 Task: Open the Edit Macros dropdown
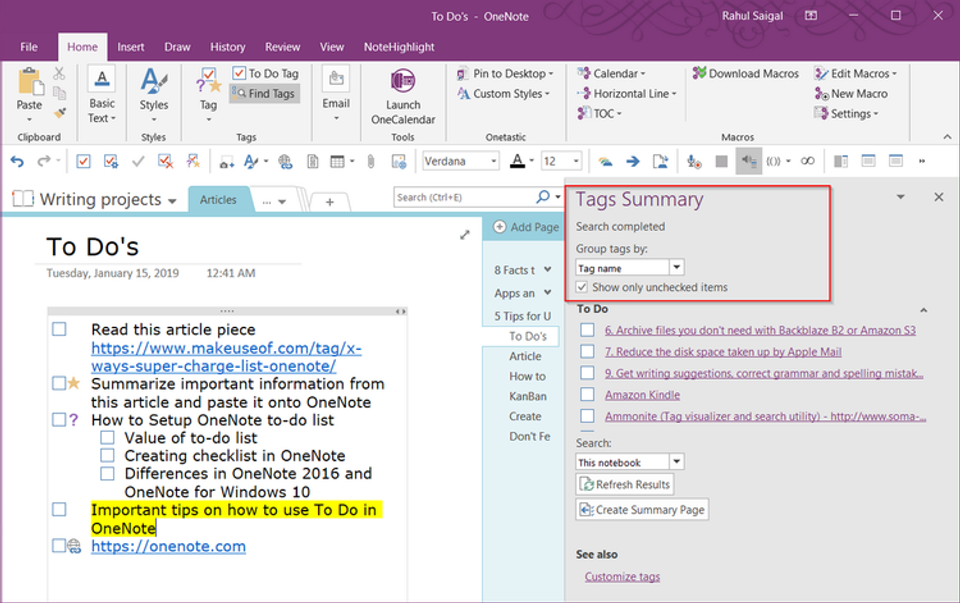tap(855, 73)
